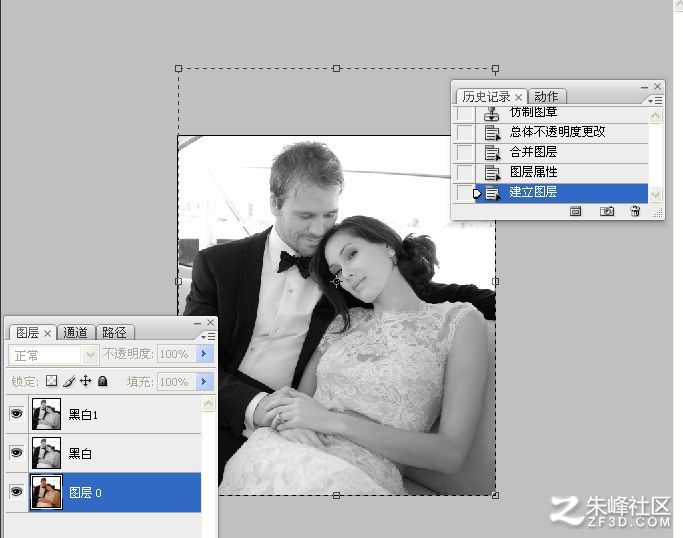Set history brush source for 总体不透明度更改
This screenshot has width=683, height=538.
pos(465,132)
